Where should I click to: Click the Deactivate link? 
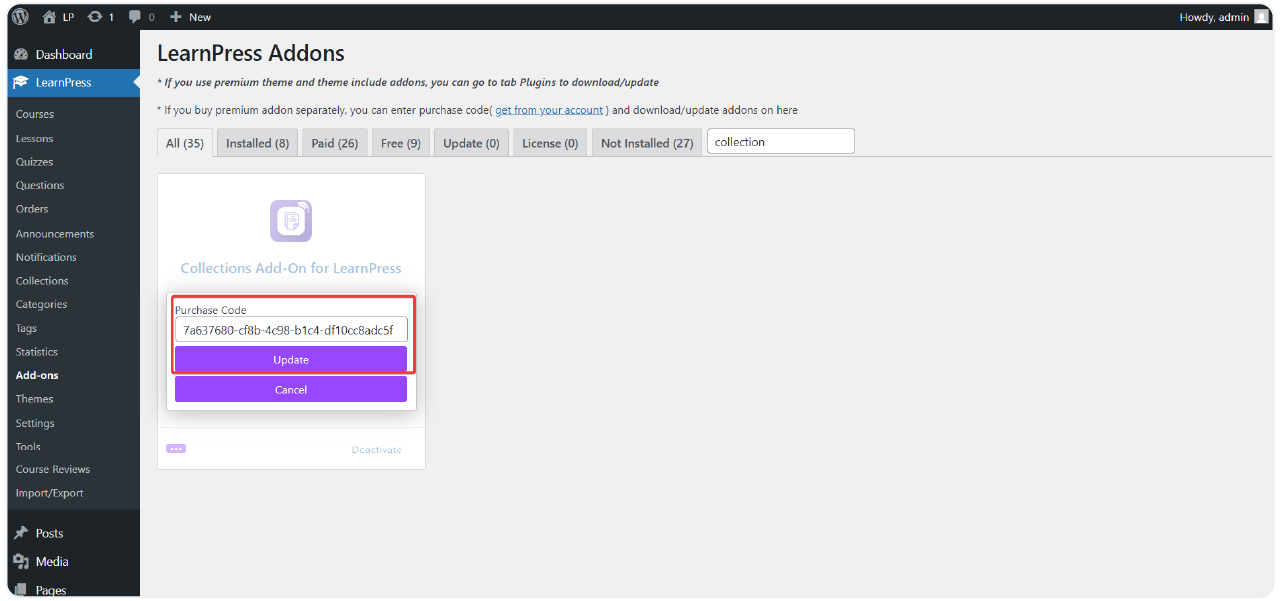point(376,450)
